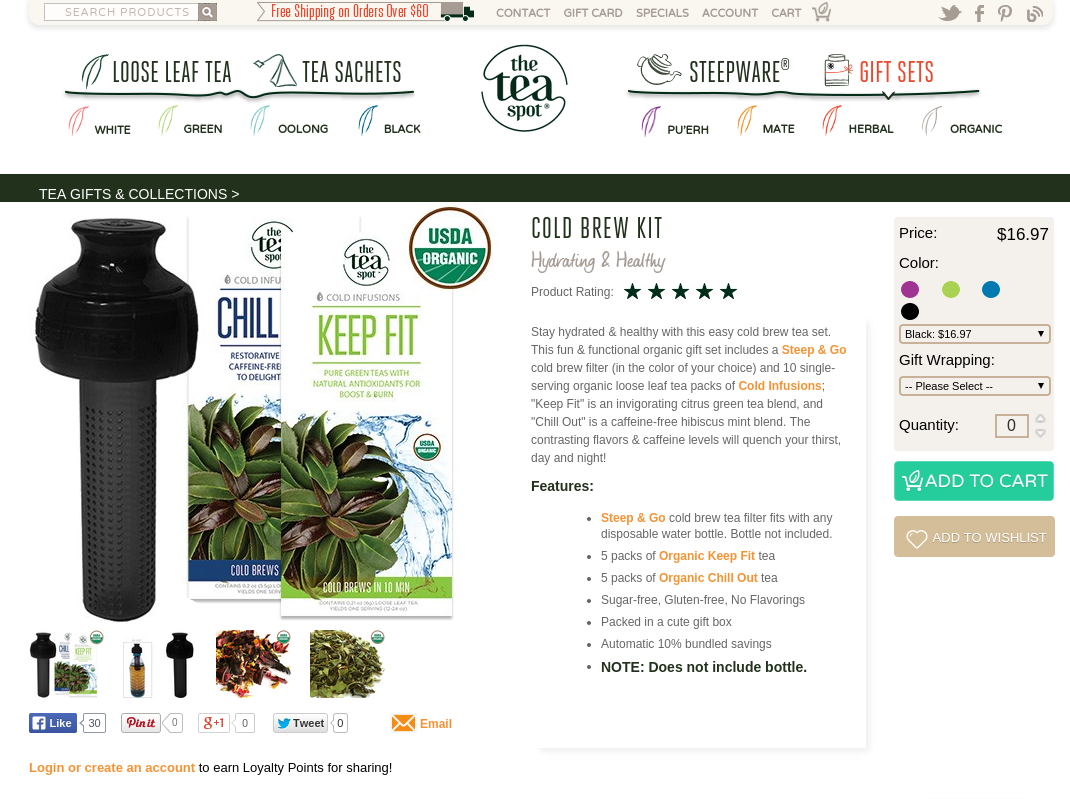Open the Organic Keep Fit link
Screen dimensions: 1070x799
(x=707, y=555)
